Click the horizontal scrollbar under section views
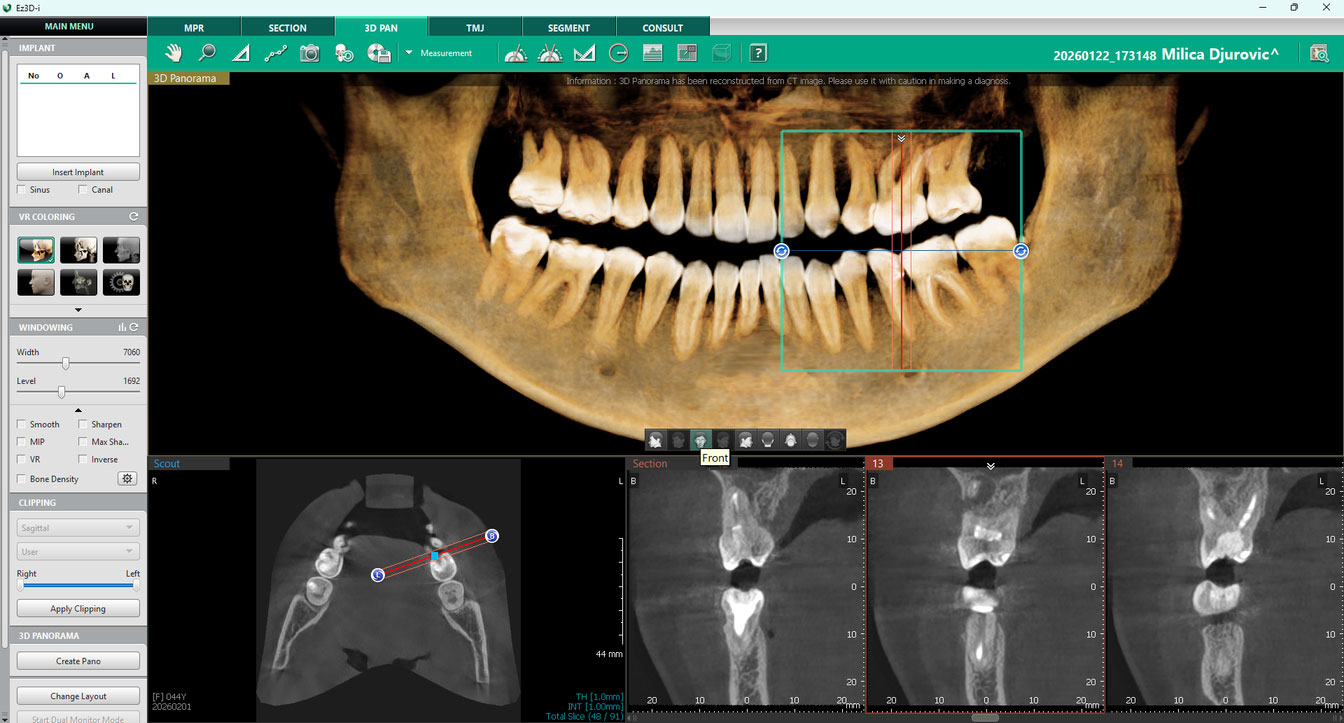Image resolution: width=1344 pixels, height=723 pixels. pos(985,717)
